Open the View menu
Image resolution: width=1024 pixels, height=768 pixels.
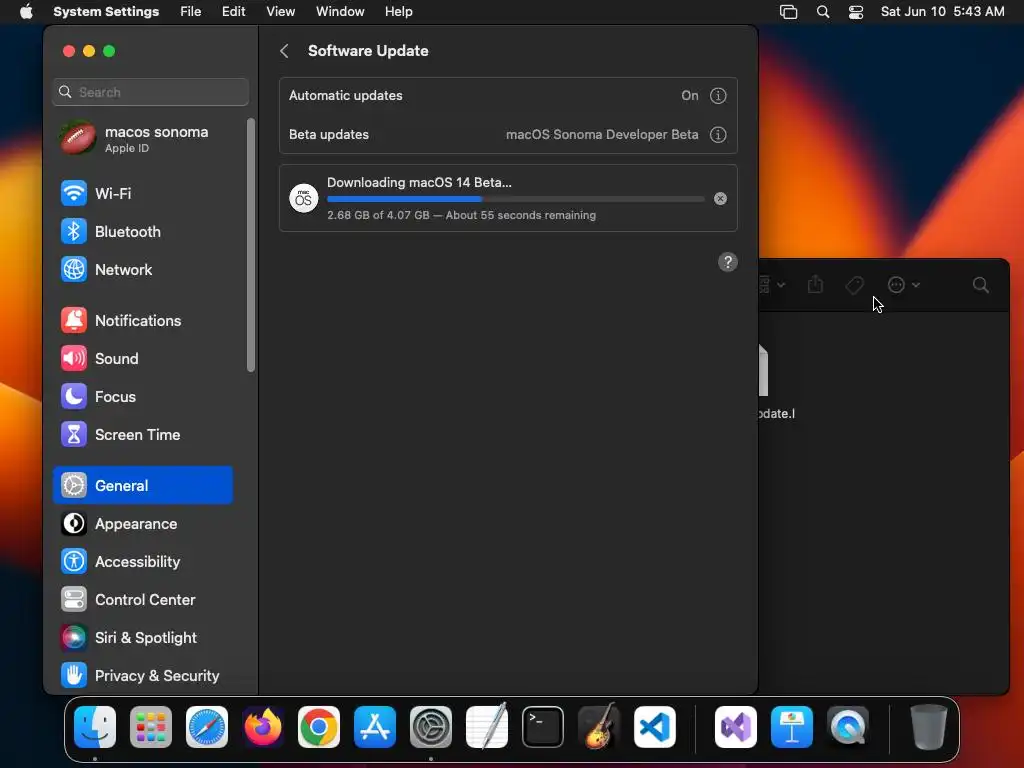(x=280, y=12)
